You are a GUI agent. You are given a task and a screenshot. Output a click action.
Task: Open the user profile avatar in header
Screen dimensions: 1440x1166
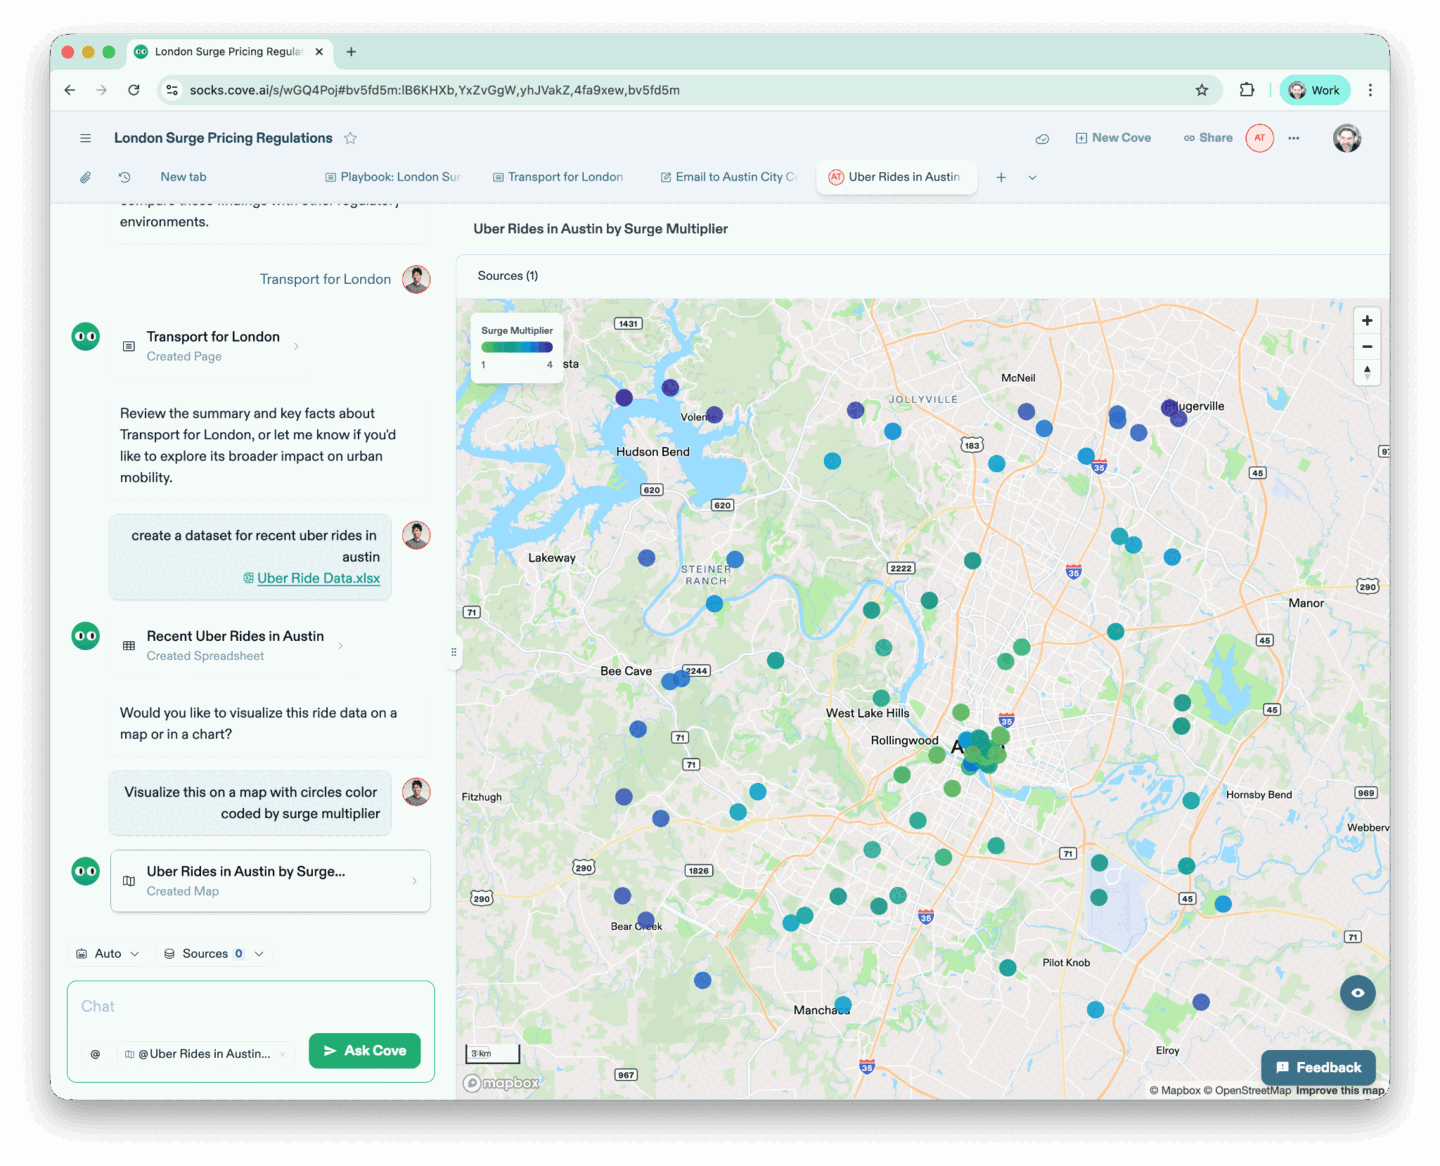1347,138
